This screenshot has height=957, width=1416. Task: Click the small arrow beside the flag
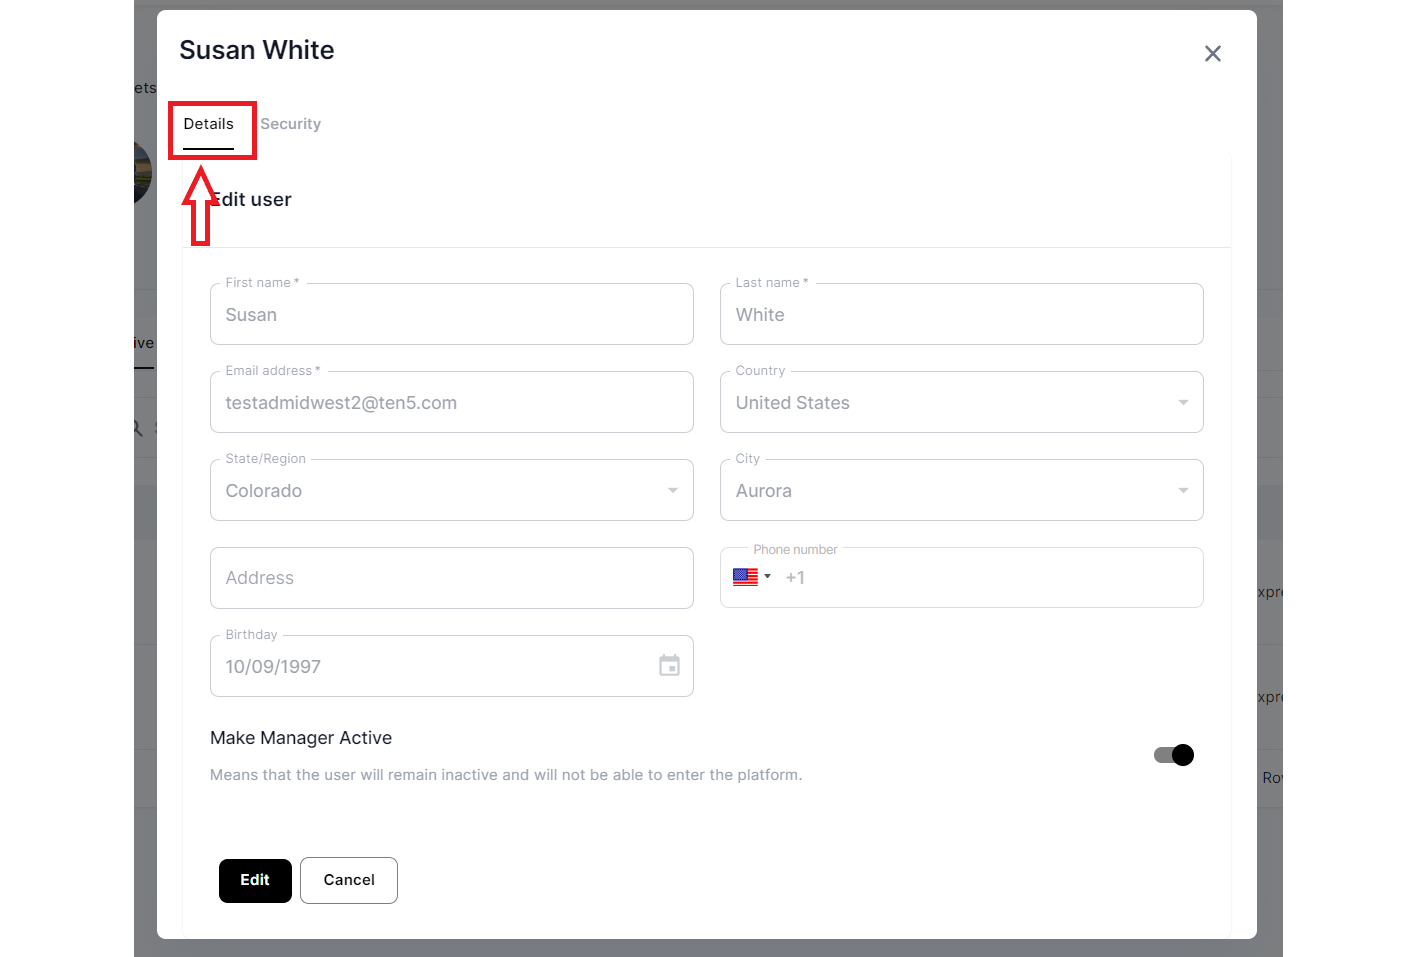[x=767, y=577]
